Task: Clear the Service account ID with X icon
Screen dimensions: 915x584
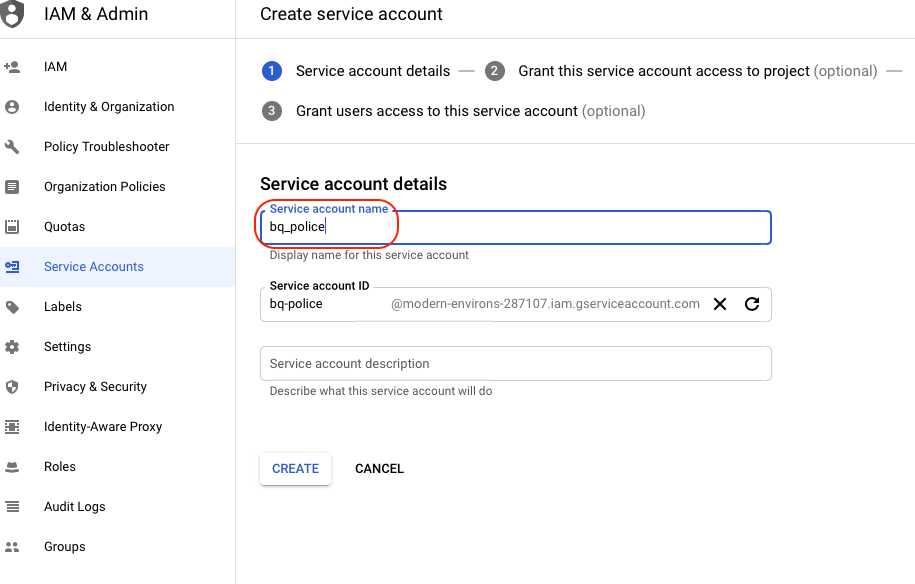Action: [x=719, y=304]
